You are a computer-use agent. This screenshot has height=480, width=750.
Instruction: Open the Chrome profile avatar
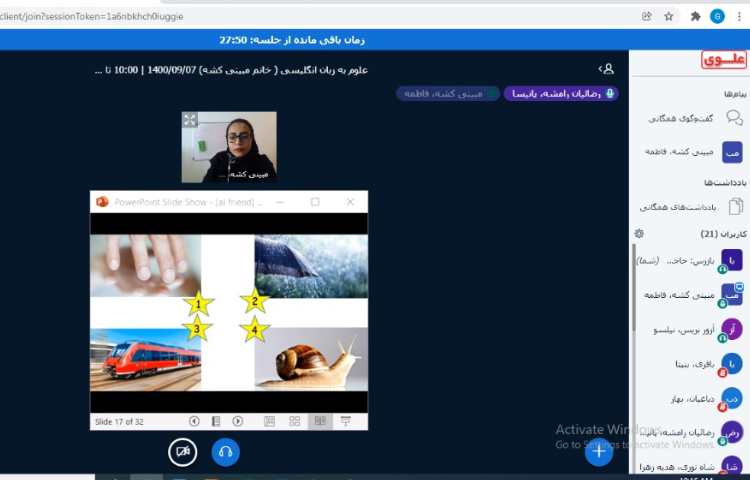pos(717,16)
